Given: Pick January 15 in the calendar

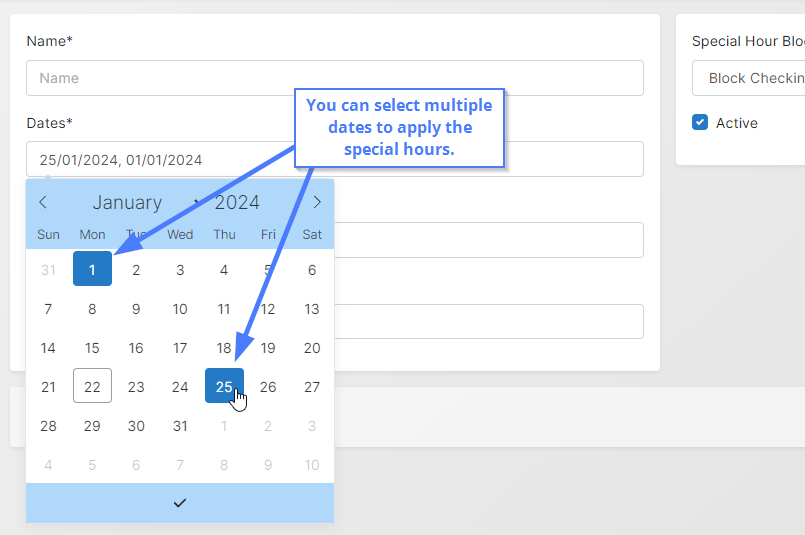Looking at the screenshot, I should pyautogui.click(x=92, y=348).
